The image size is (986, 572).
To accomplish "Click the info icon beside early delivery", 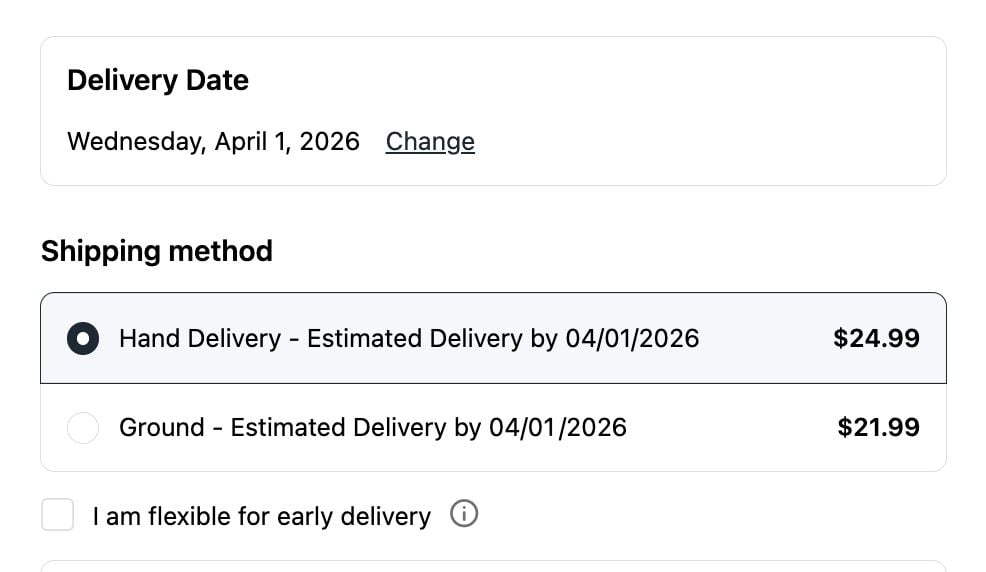I will point(464,515).
